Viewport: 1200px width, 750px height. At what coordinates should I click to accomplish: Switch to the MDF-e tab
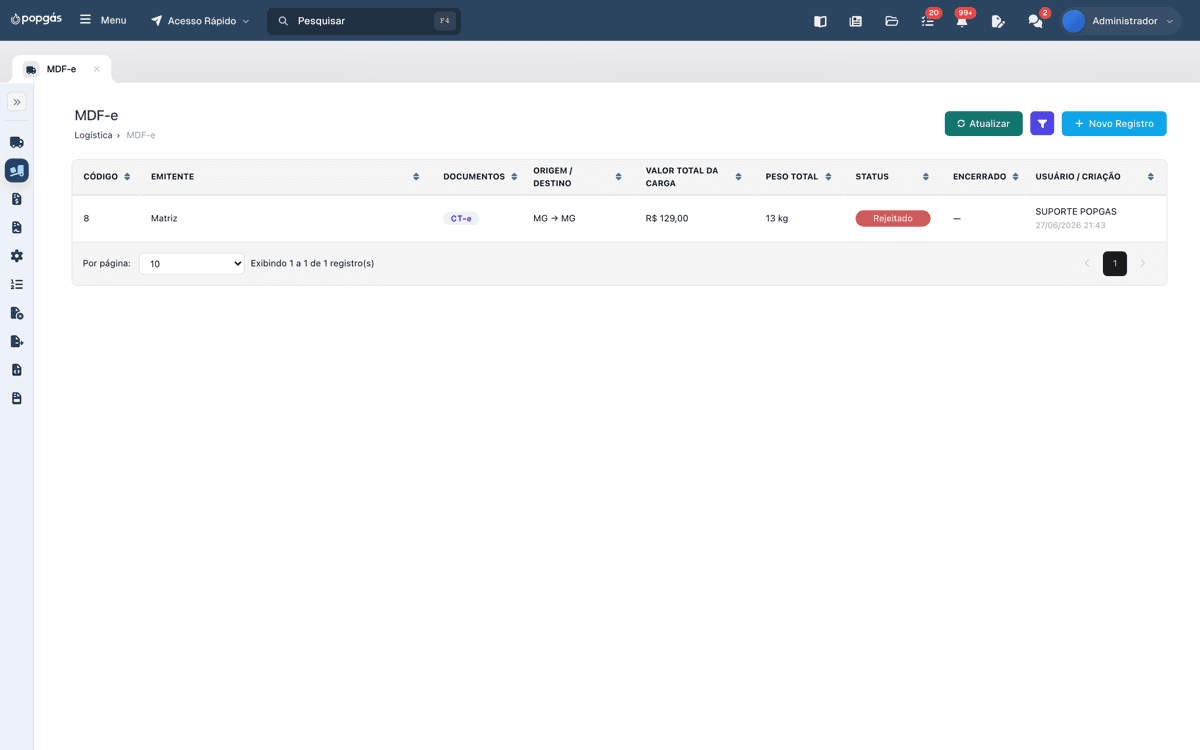coord(61,69)
